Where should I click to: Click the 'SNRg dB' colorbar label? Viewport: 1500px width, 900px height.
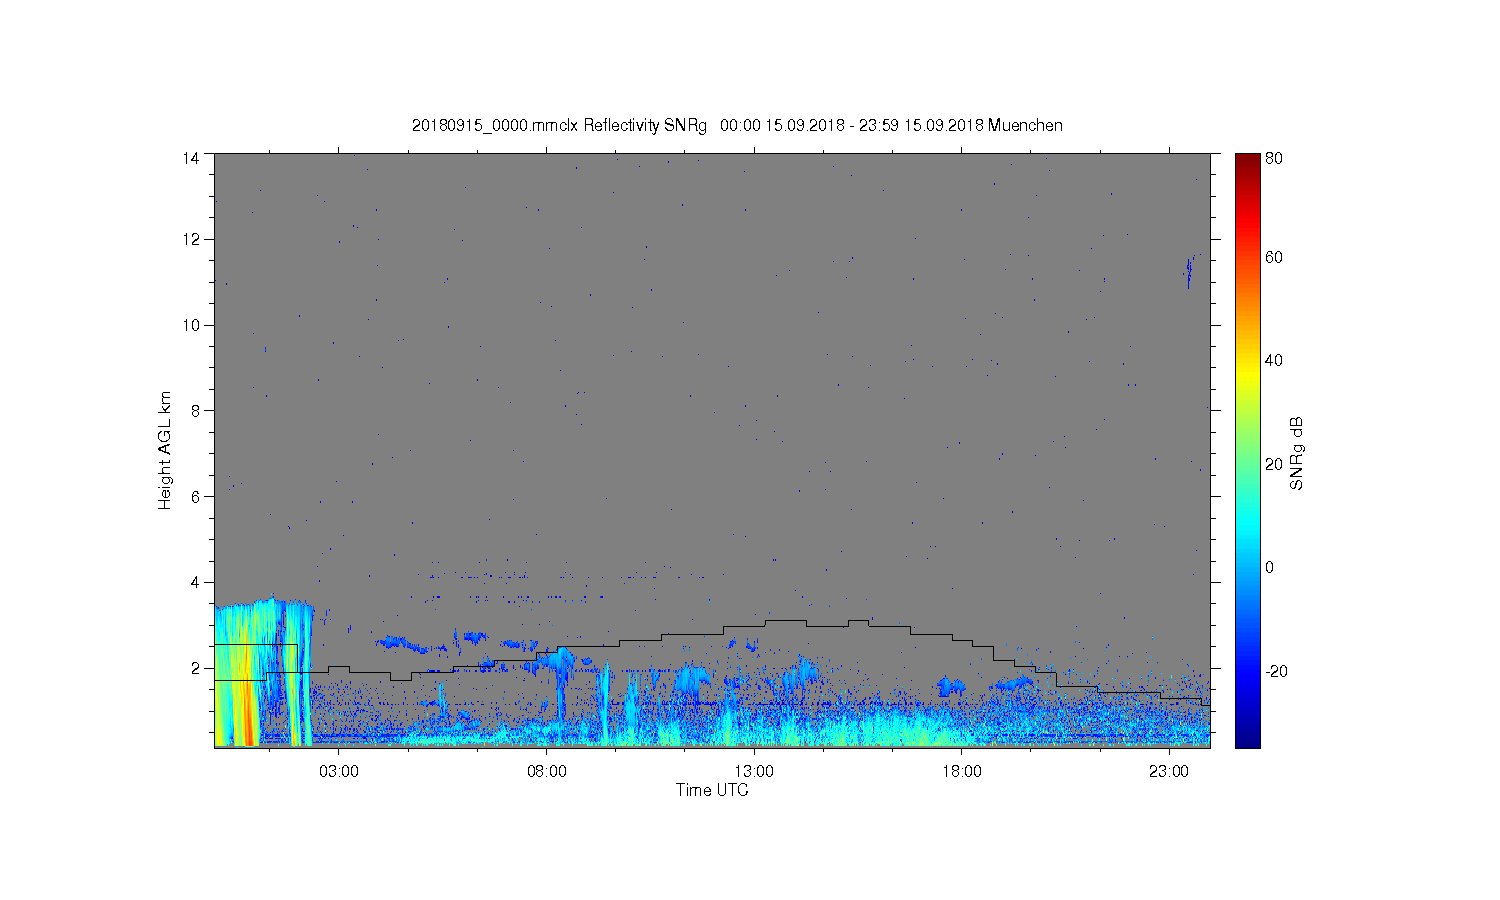click(1297, 453)
